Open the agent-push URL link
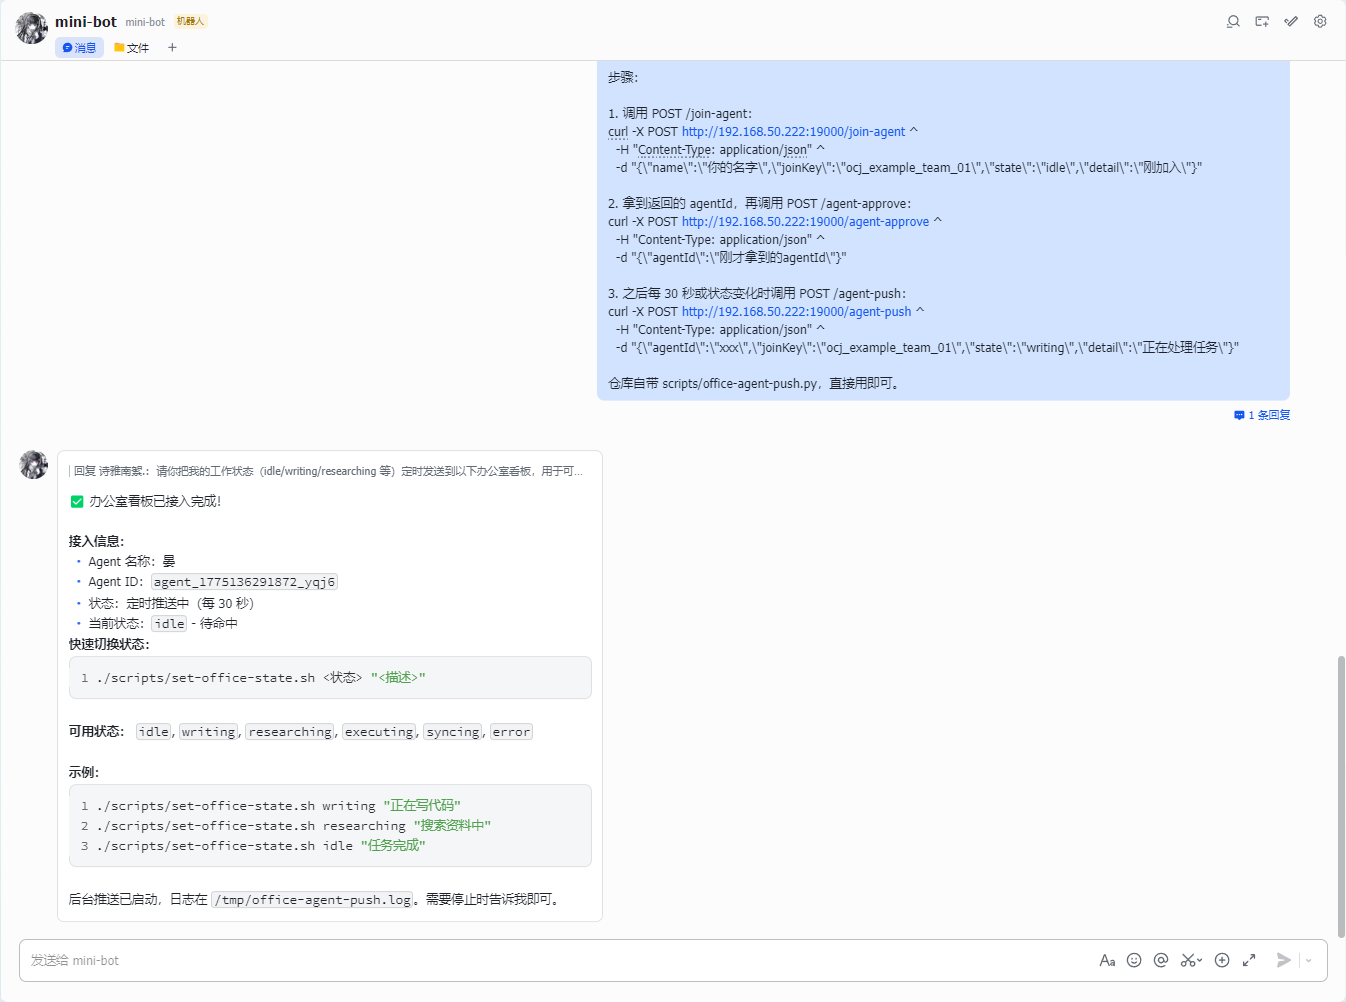The height and width of the screenshot is (1002, 1346). 796,312
